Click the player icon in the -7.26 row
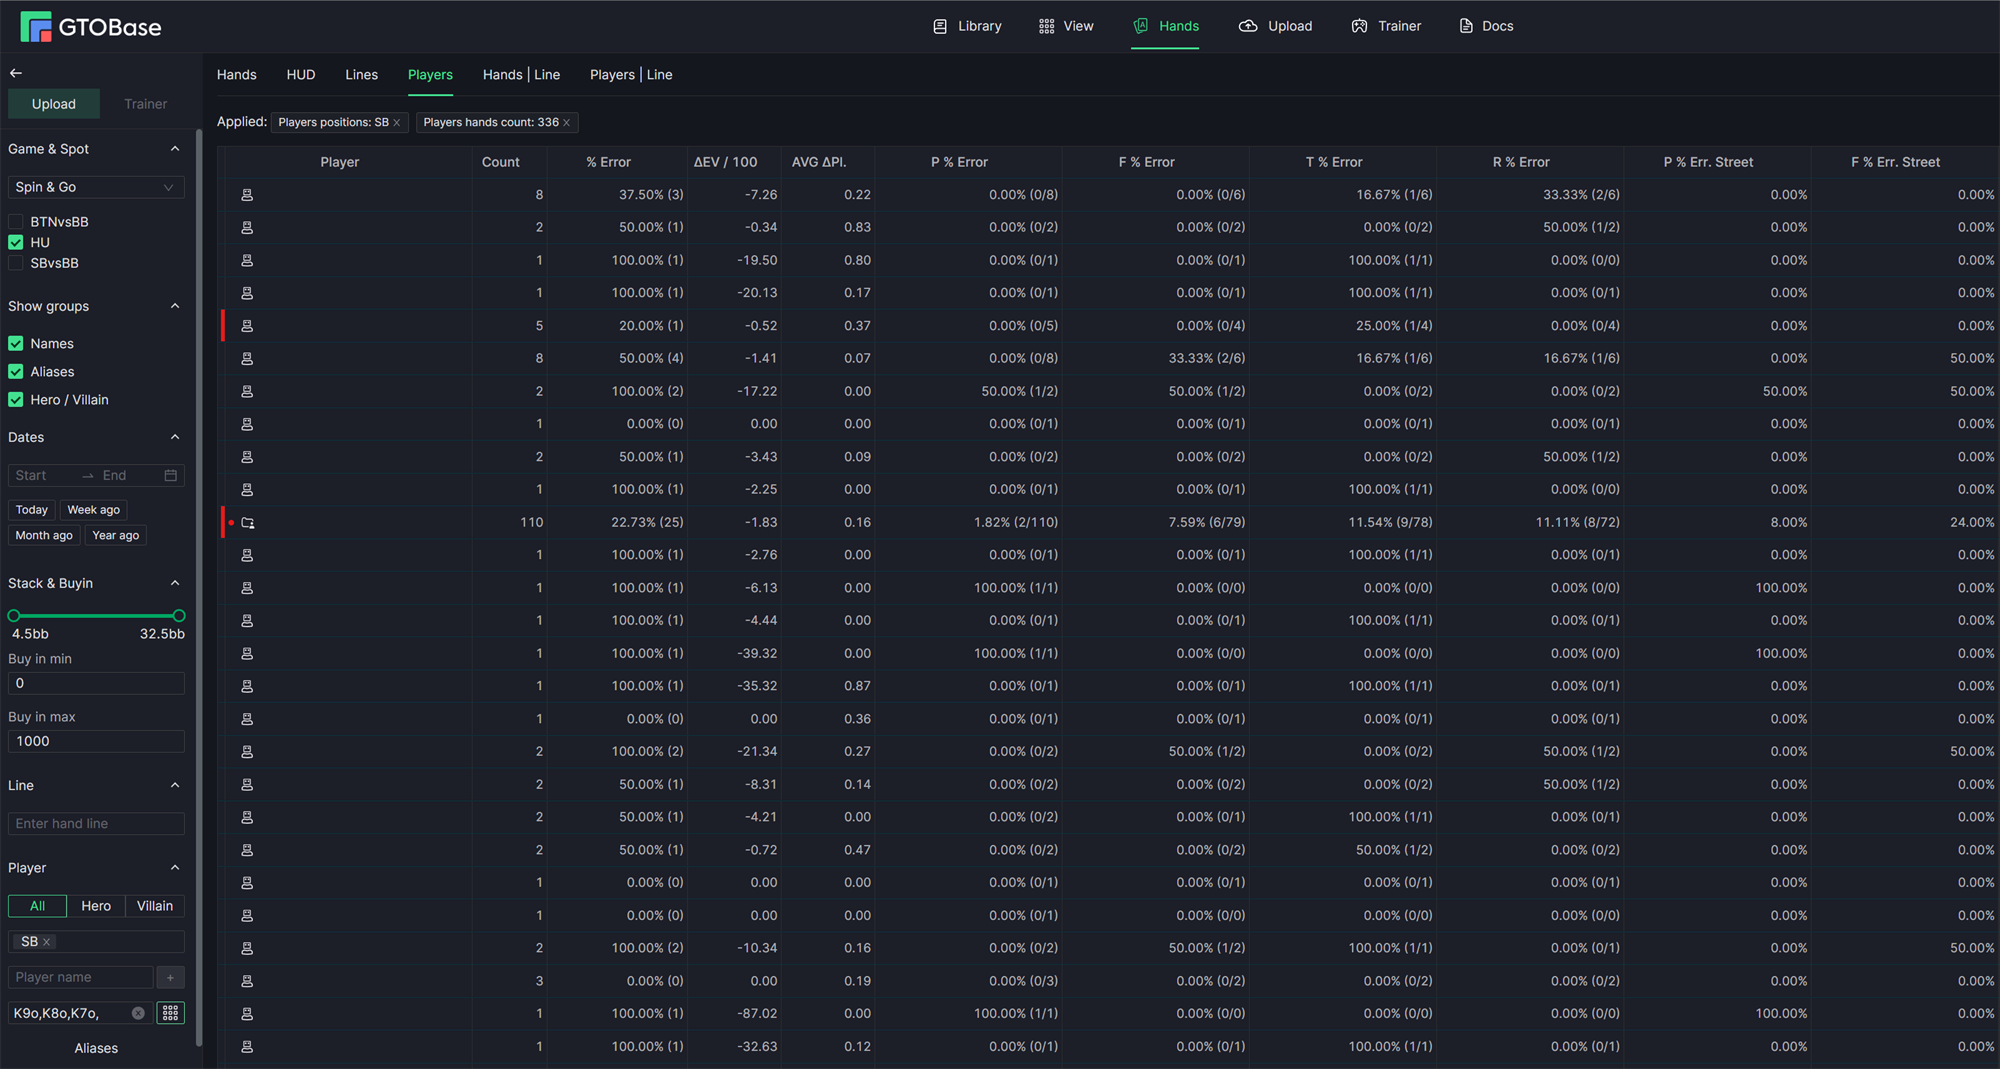 247,195
